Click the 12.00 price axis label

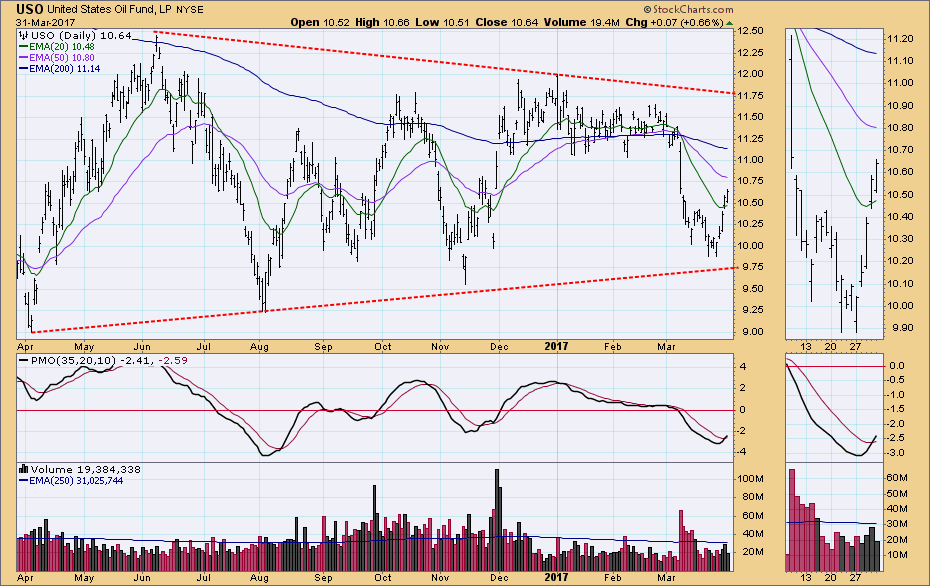[x=748, y=74]
